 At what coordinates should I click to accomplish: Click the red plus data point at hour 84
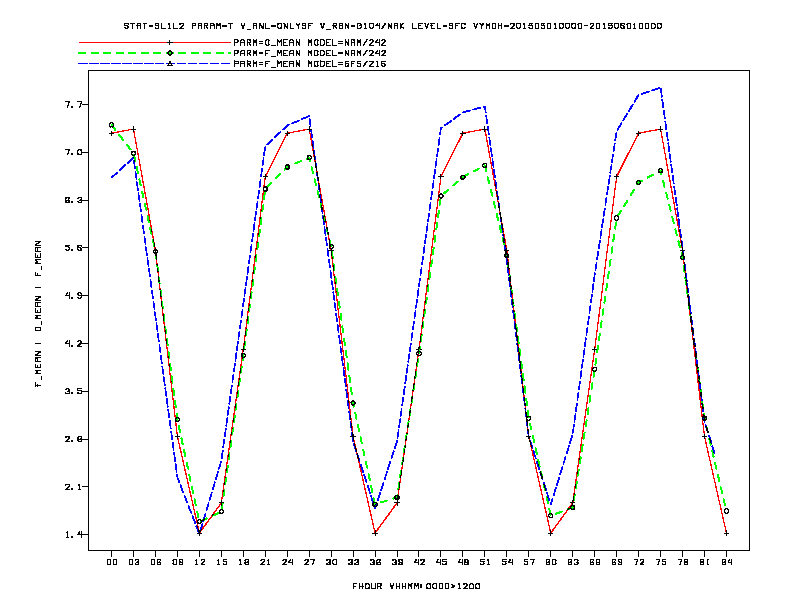pyautogui.click(x=726, y=533)
